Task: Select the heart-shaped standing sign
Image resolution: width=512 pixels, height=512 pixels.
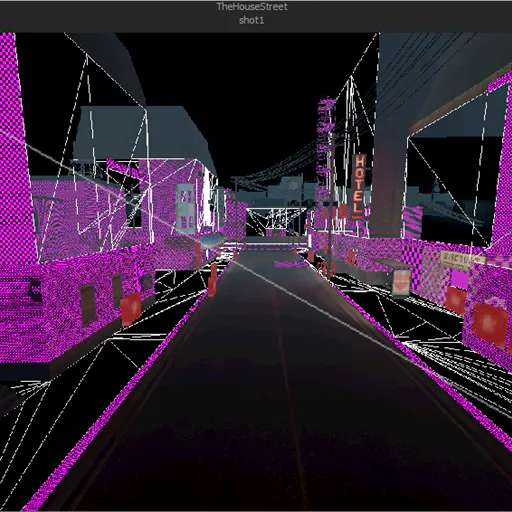Action: tap(402, 283)
